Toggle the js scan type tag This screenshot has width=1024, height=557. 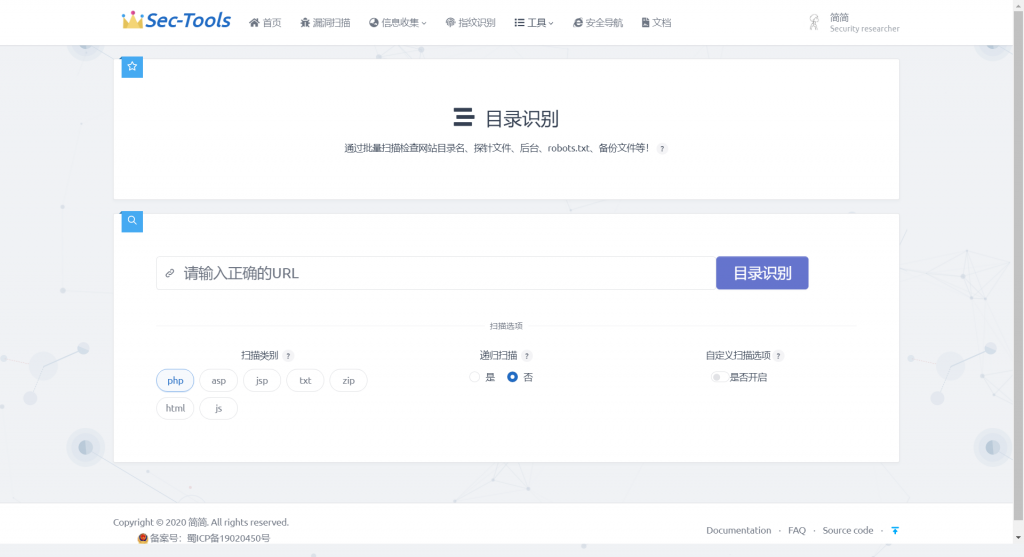[219, 408]
